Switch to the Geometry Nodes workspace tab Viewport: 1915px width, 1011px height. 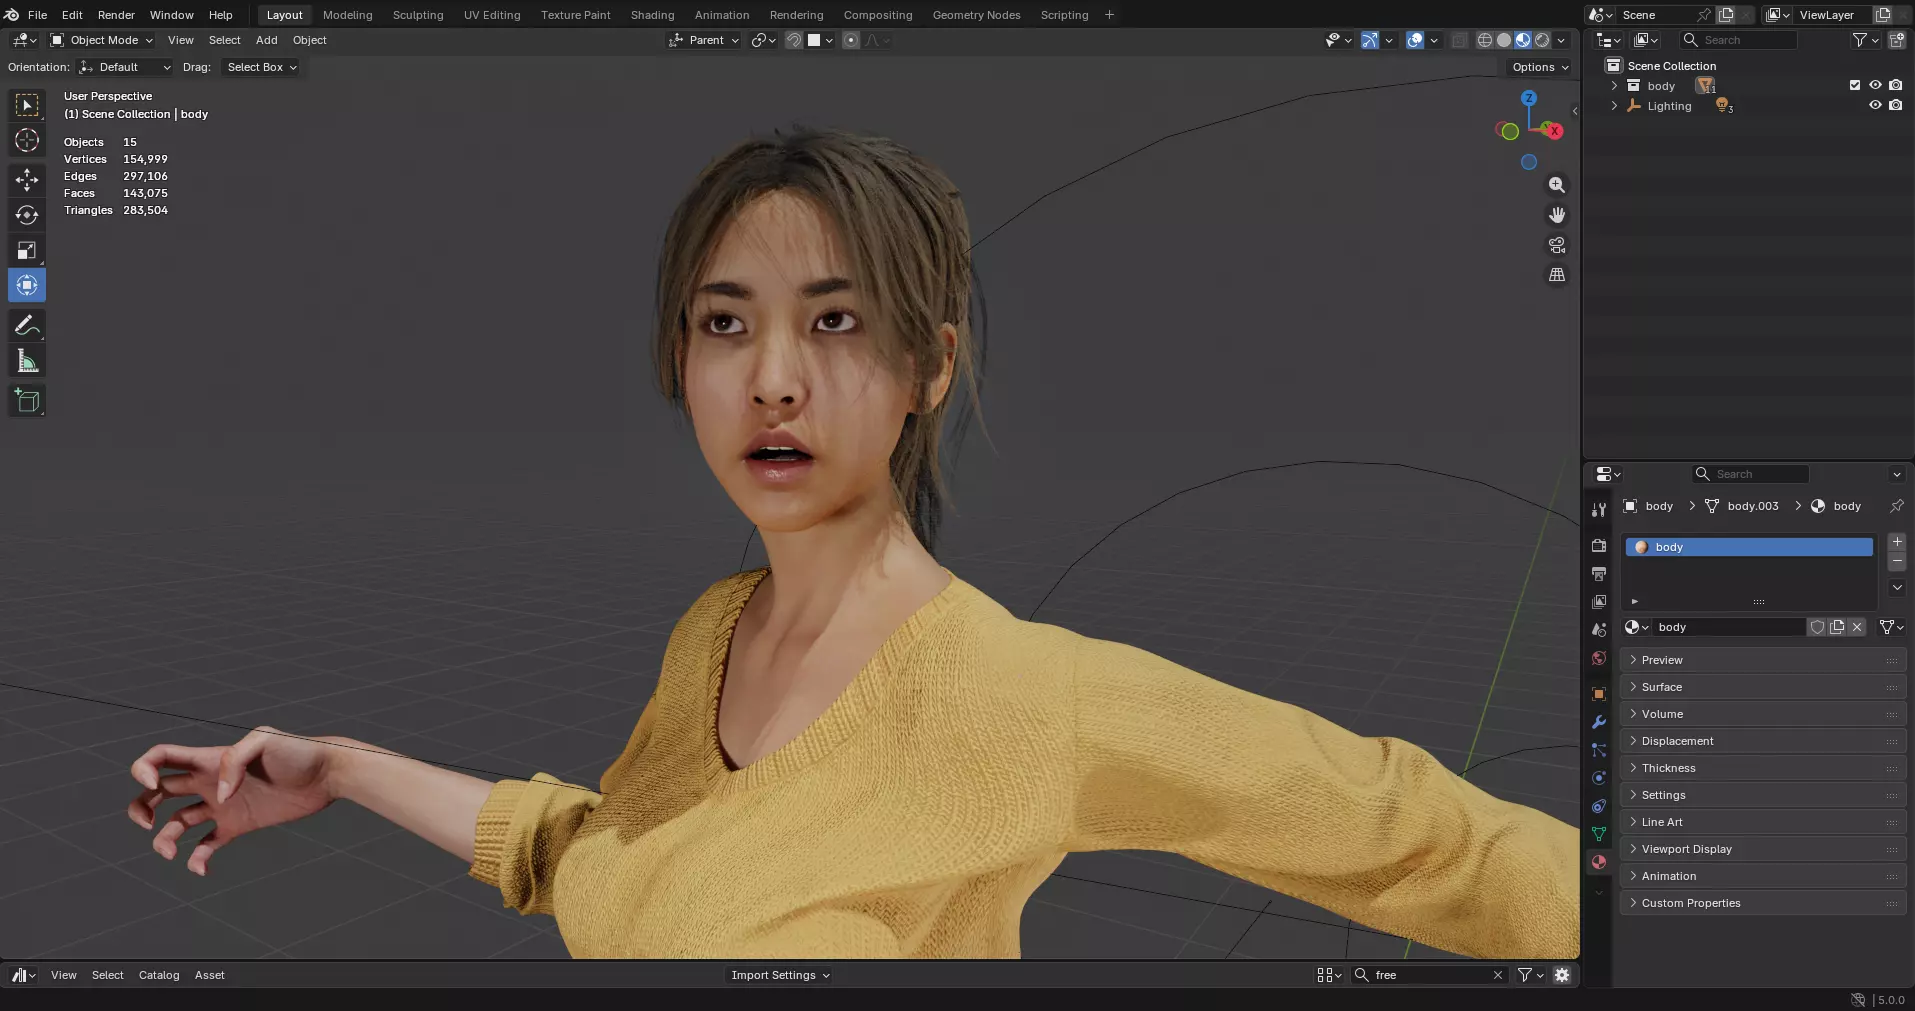[x=976, y=15]
